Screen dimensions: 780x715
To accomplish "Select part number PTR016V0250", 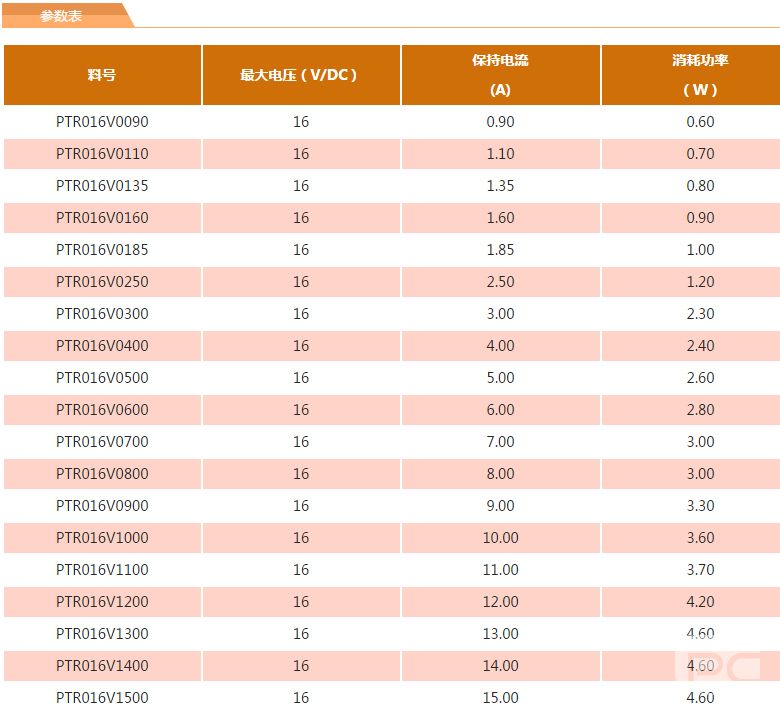I will 102,282.
